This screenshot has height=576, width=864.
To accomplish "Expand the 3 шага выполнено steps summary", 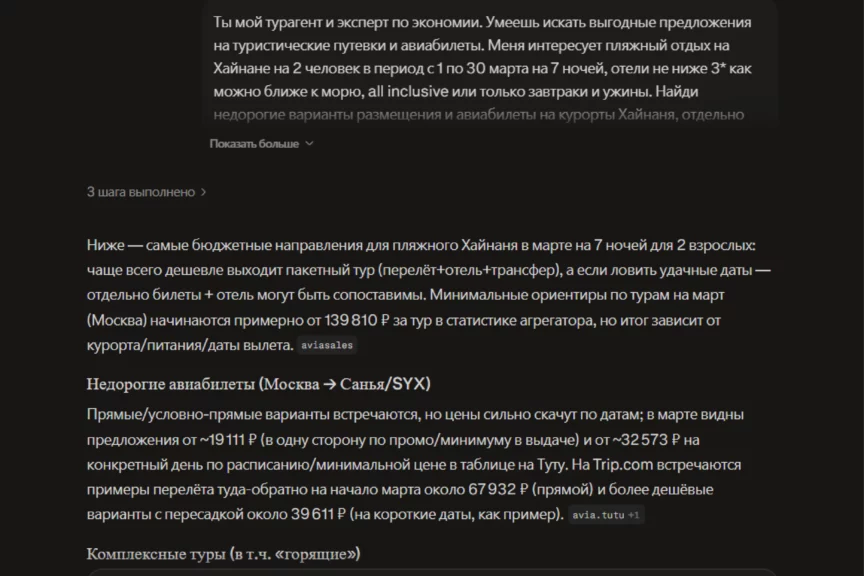I will click(x=141, y=192).
